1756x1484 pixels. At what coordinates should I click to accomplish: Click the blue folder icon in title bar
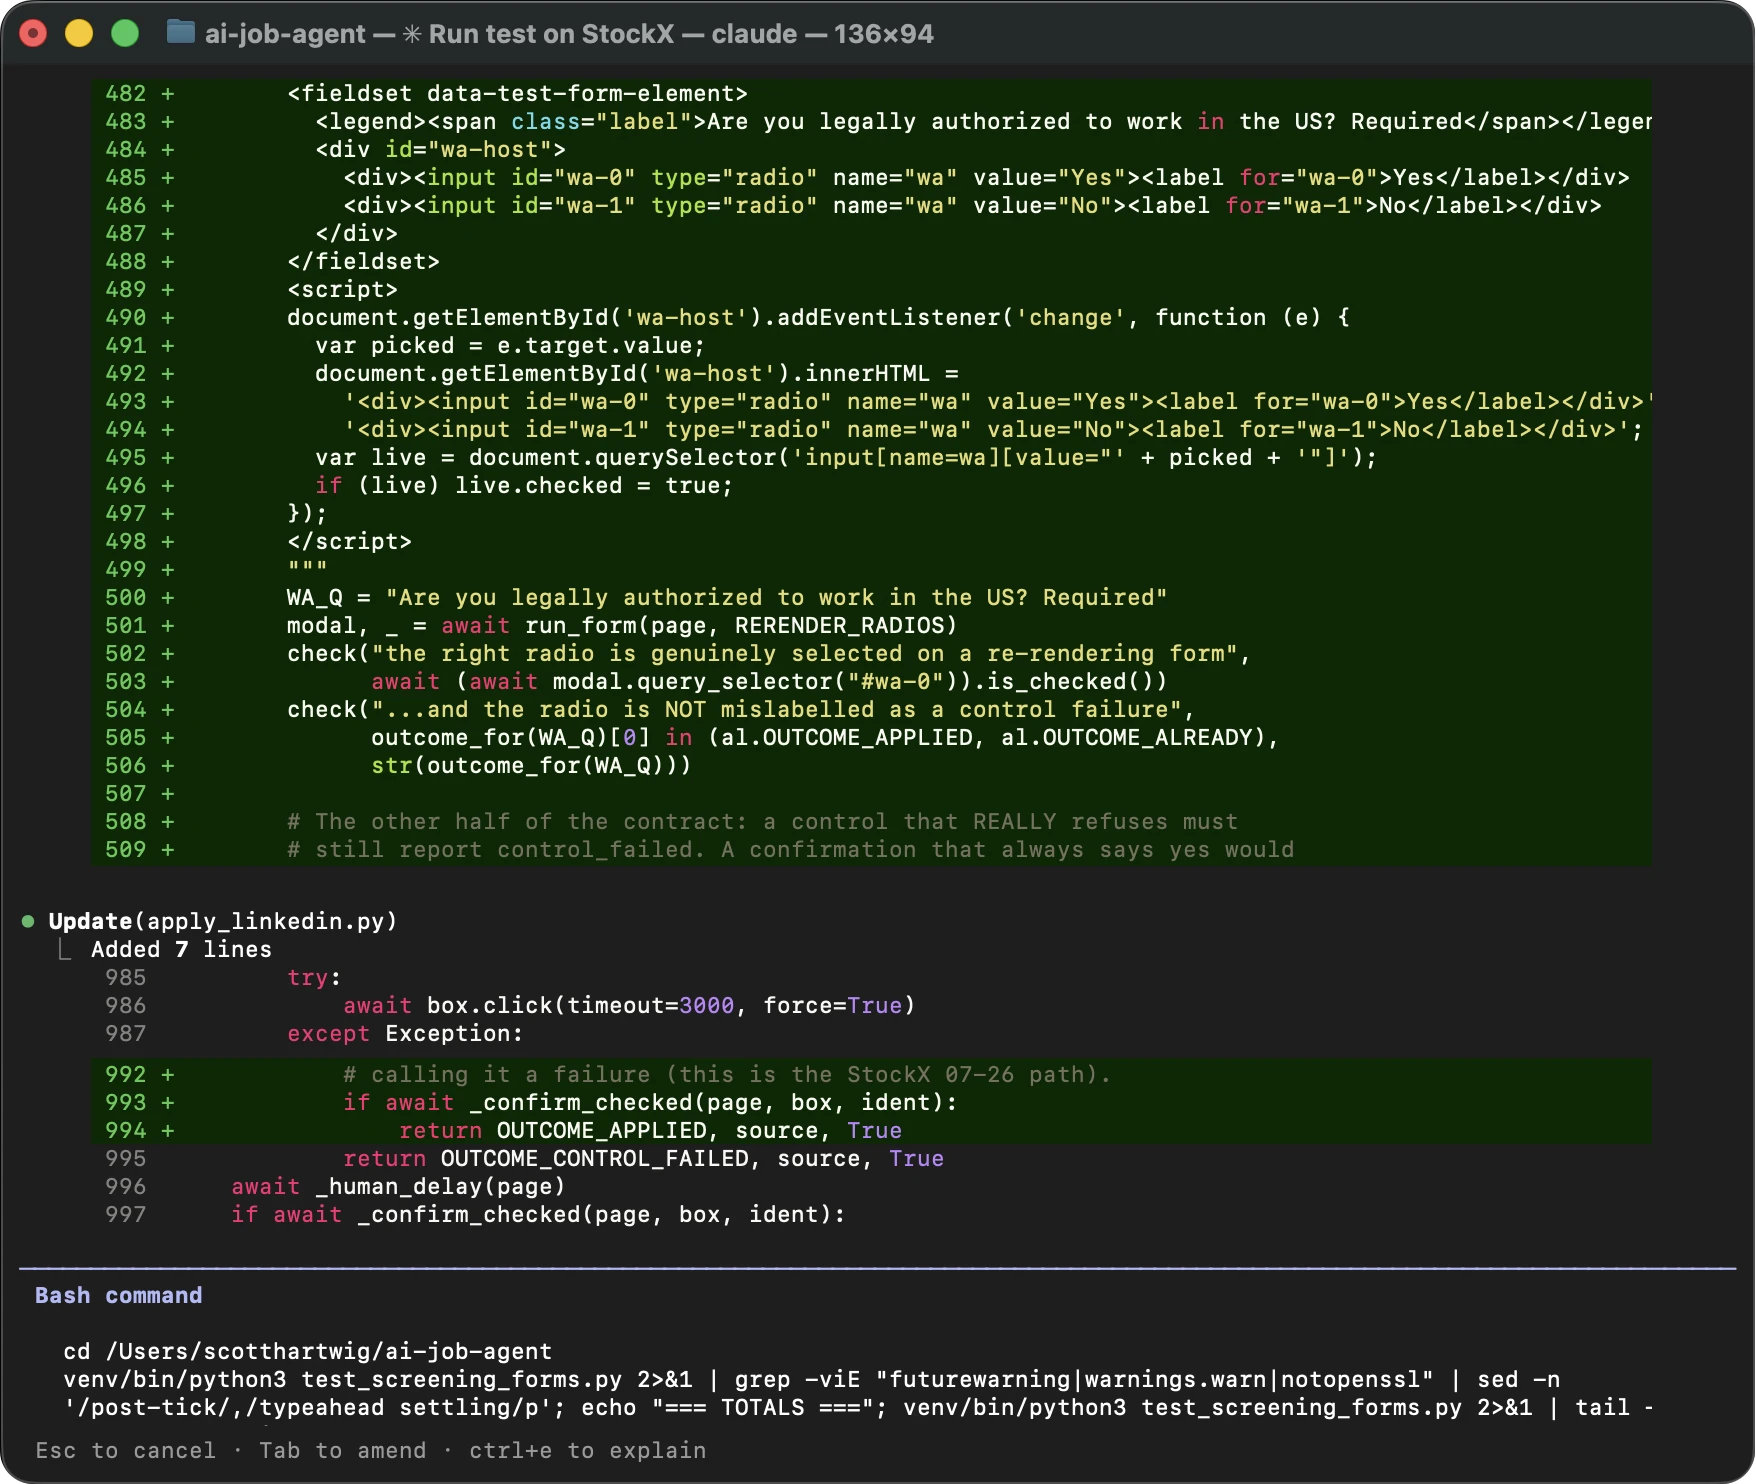point(181,33)
